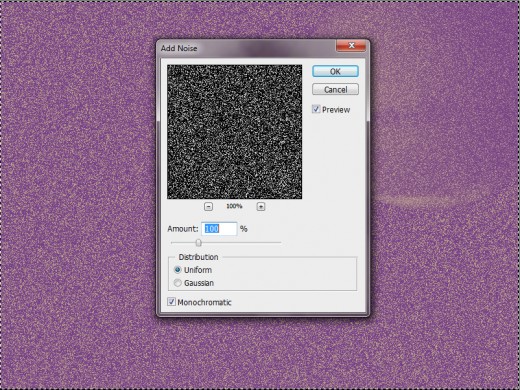The height and width of the screenshot is (390, 520).
Task: Cancel the Add Noise dialog
Action: 335,89
